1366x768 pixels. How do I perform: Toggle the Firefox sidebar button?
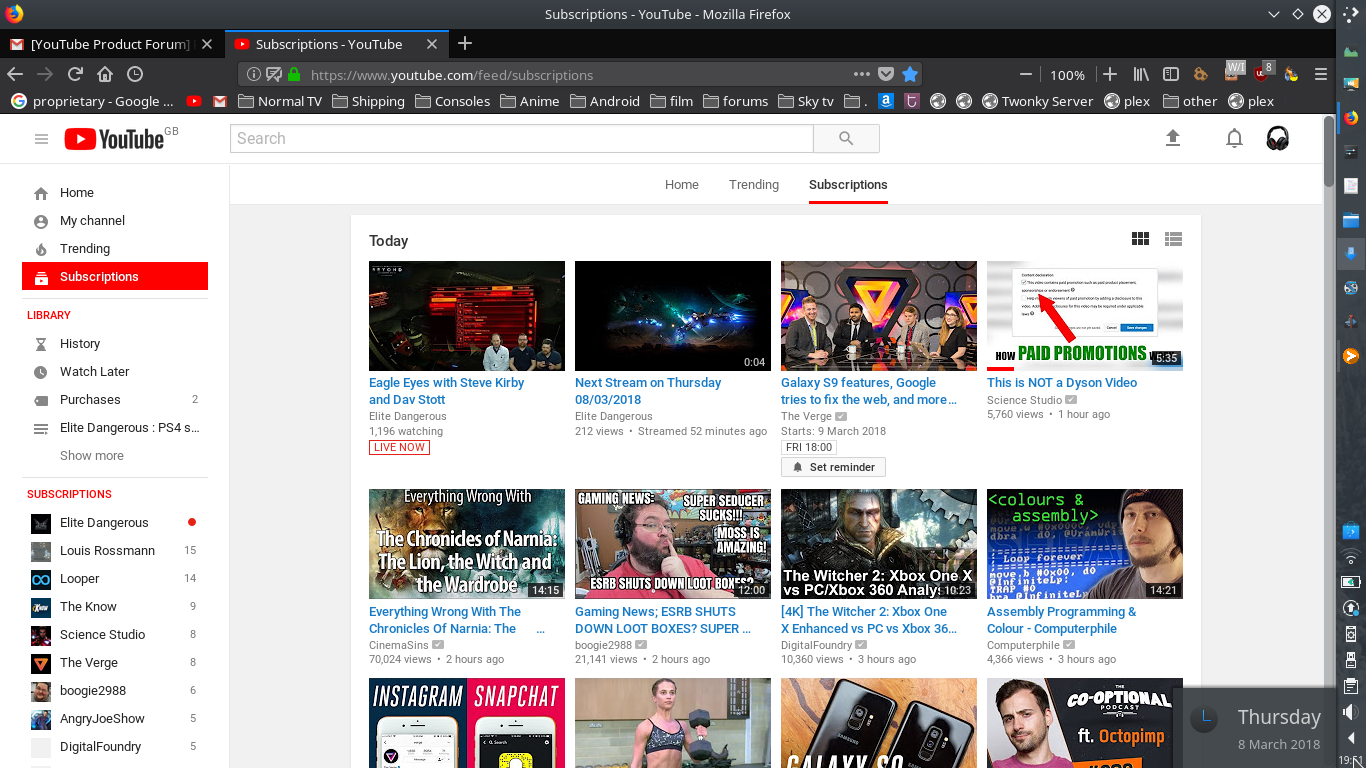(1171, 74)
